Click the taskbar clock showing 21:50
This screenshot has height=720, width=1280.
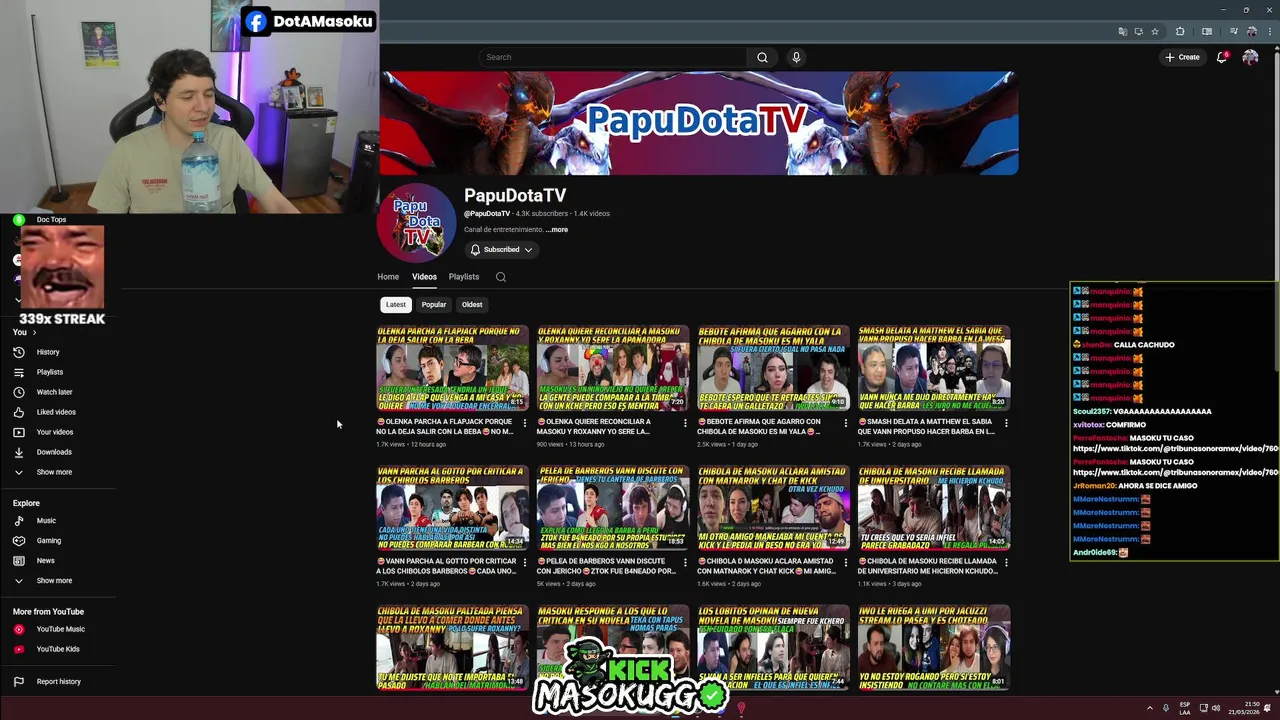click(x=1244, y=708)
